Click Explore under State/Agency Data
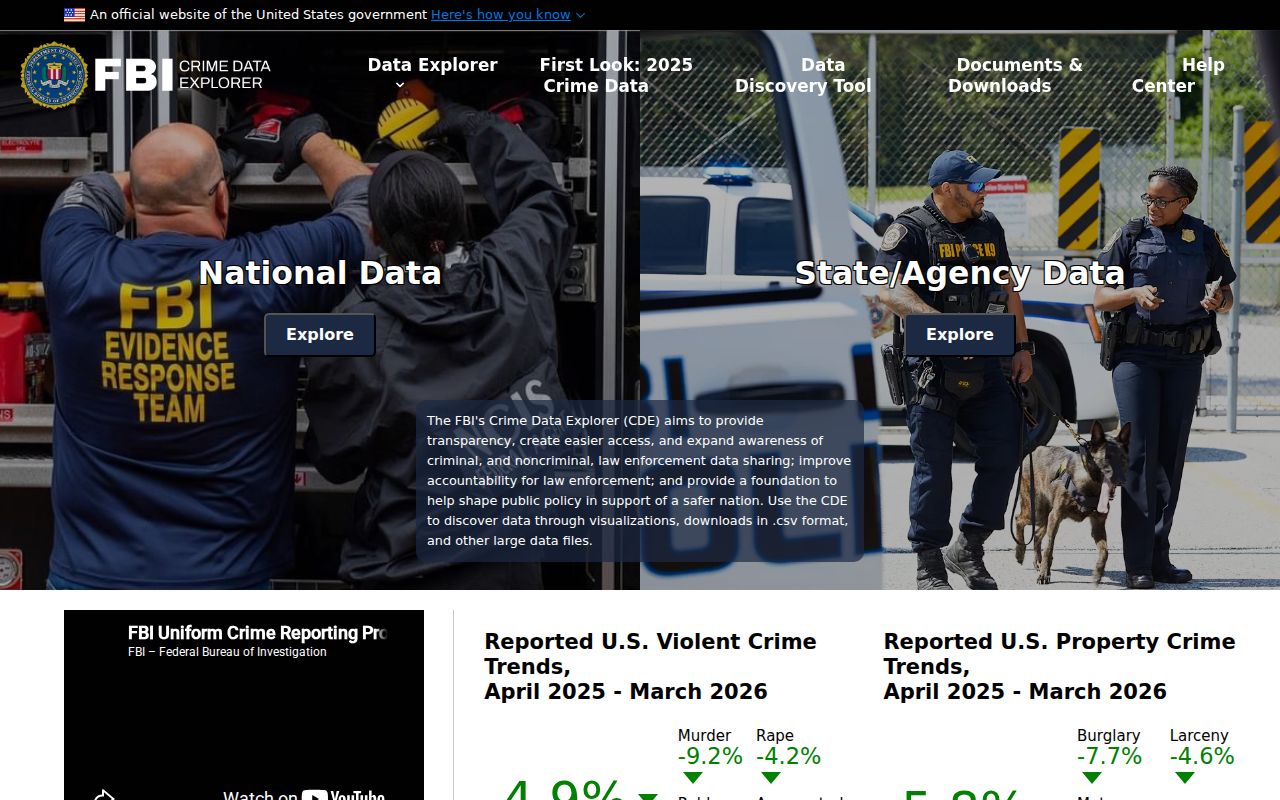This screenshot has height=800, width=1280. click(x=960, y=335)
